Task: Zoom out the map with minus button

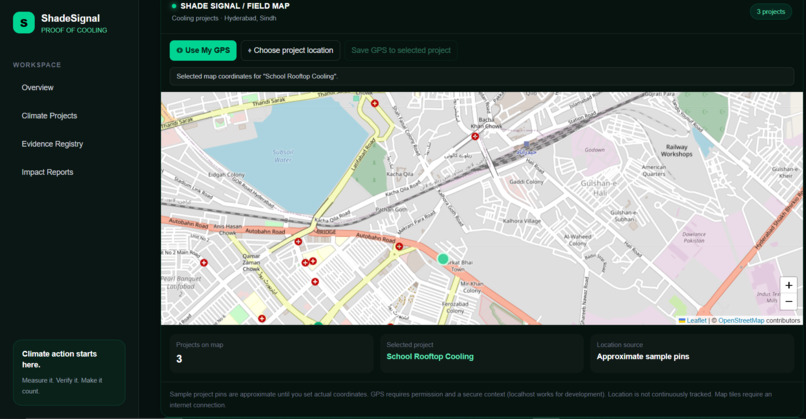Action: tap(789, 302)
